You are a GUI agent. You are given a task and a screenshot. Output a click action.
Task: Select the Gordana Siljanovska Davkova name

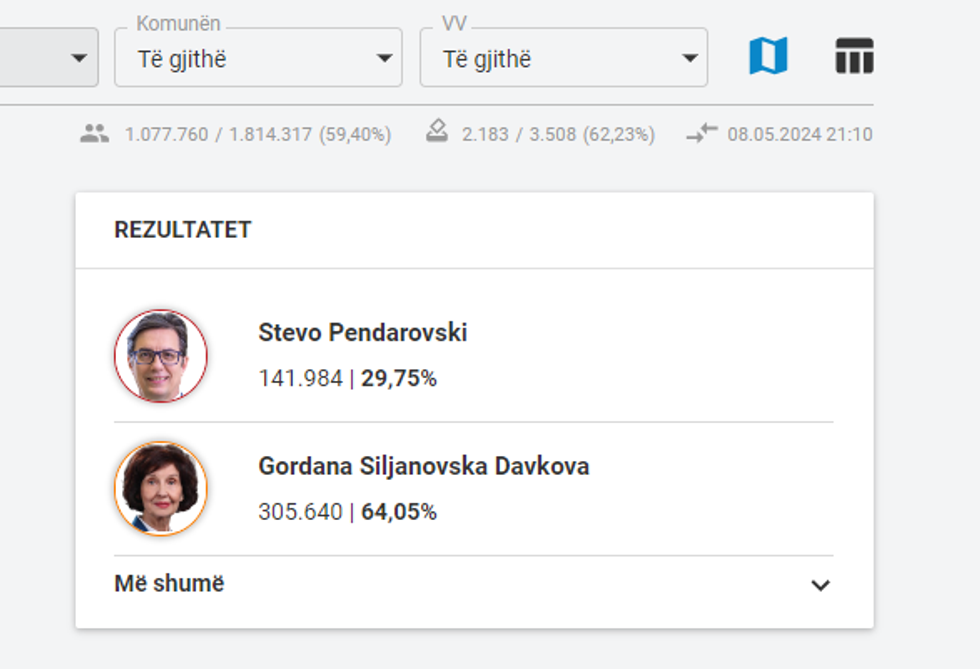pyautogui.click(x=423, y=466)
